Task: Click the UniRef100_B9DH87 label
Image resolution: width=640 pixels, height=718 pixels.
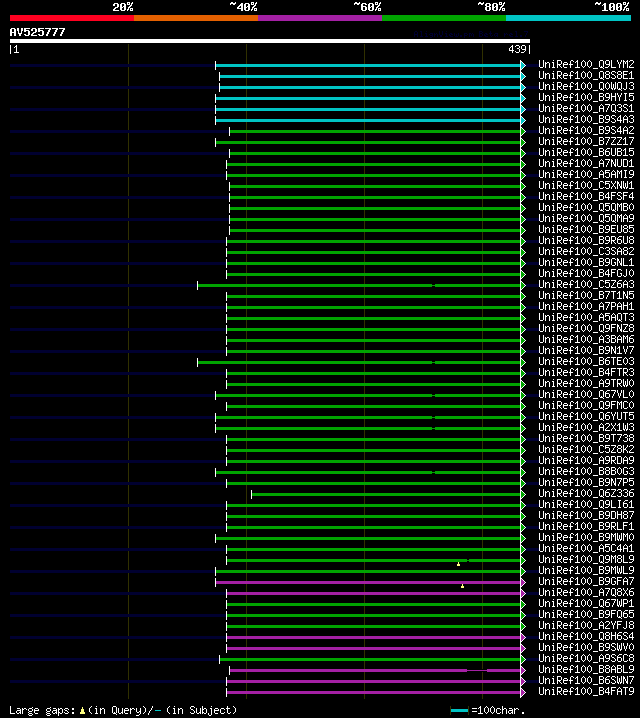Action: pos(586,515)
